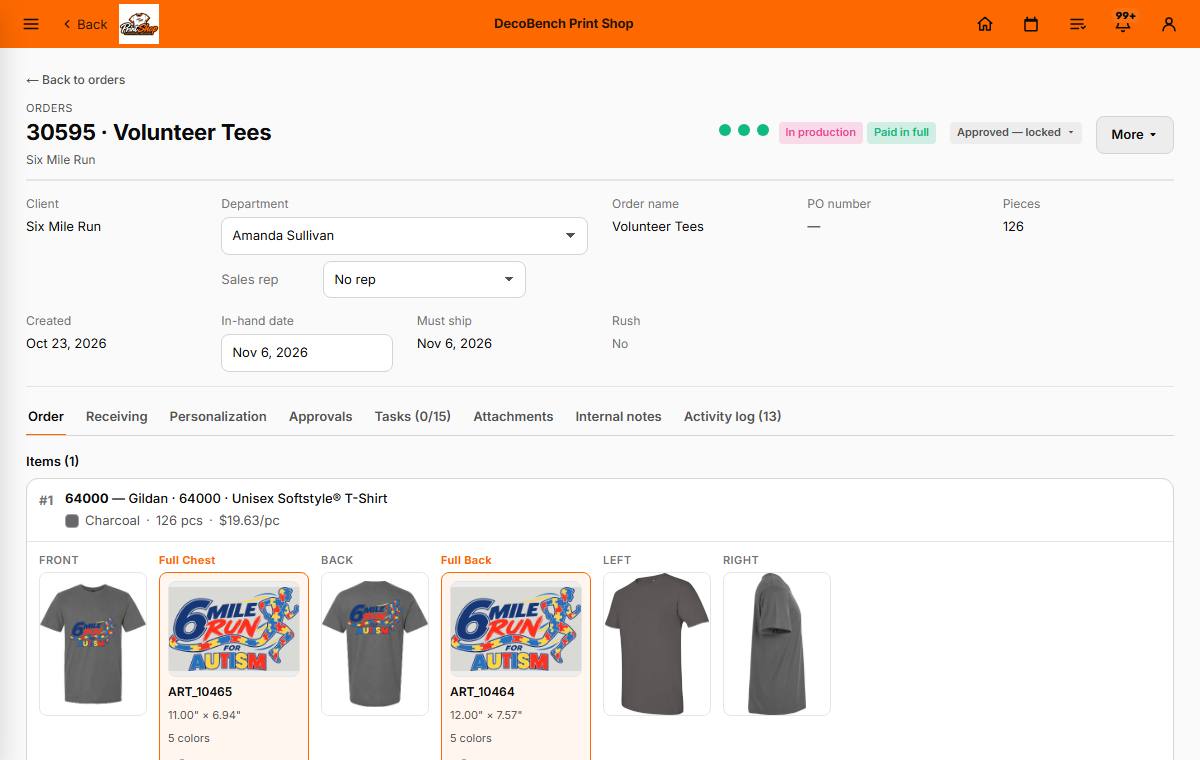Open the Approvals tab
Image resolution: width=1200 pixels, height=760 pixels.
(320, 416)
